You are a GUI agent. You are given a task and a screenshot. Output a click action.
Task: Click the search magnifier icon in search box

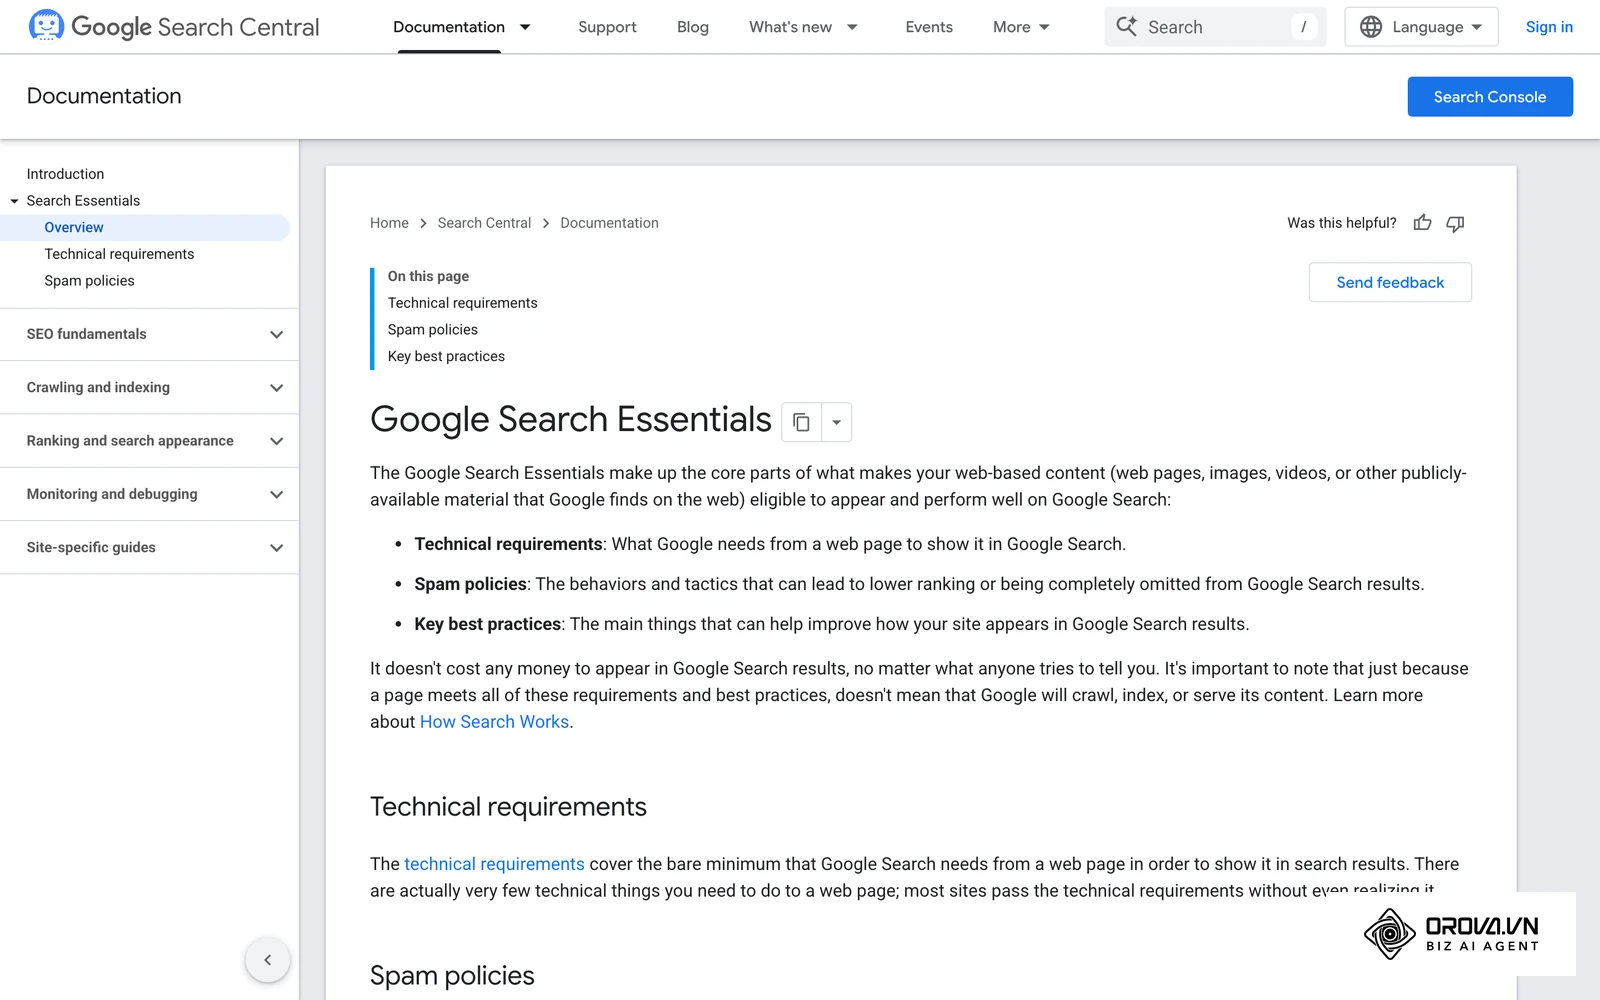click(1127, 27)
